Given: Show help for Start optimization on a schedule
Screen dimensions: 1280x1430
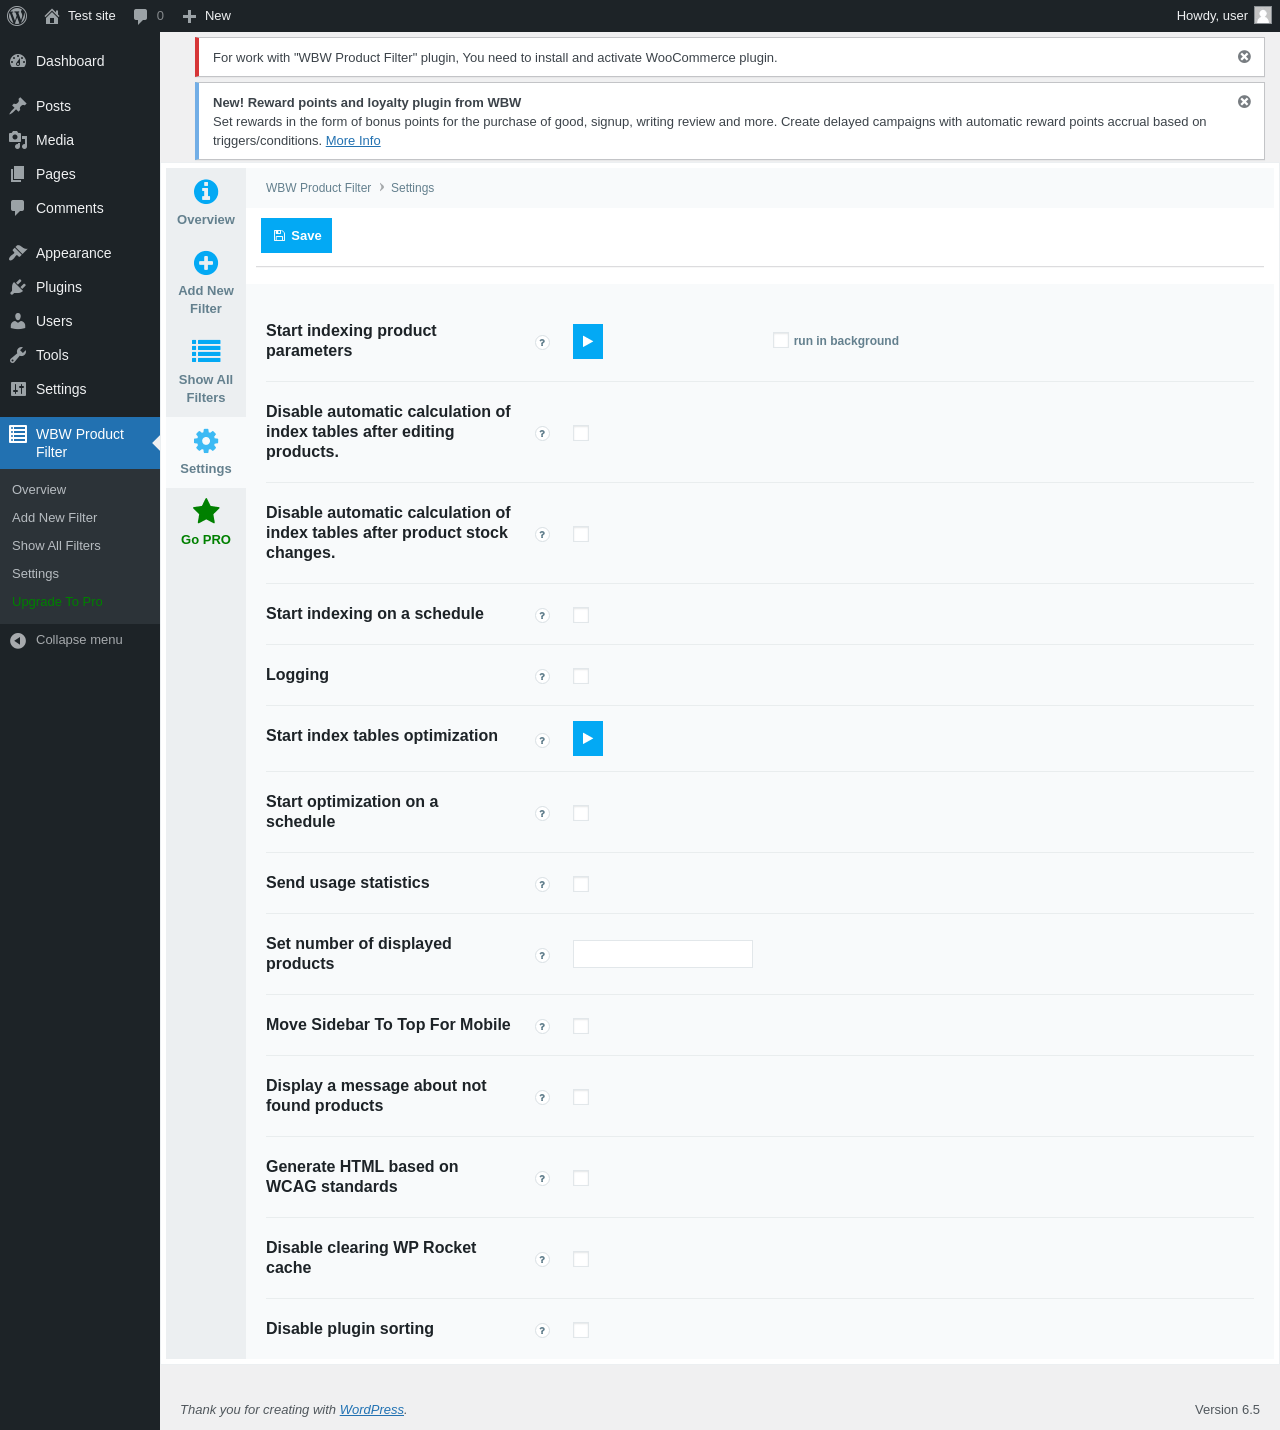Looking at the screenshot, I should [543, 814].
